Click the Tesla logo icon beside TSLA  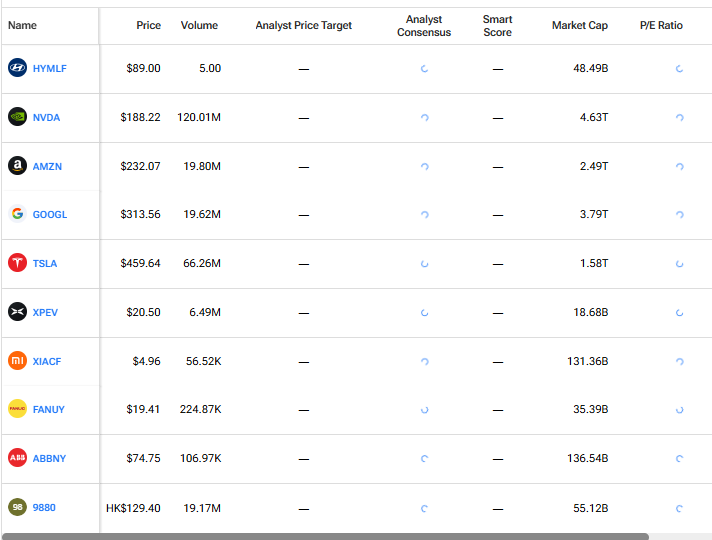(x=17, y=263)
